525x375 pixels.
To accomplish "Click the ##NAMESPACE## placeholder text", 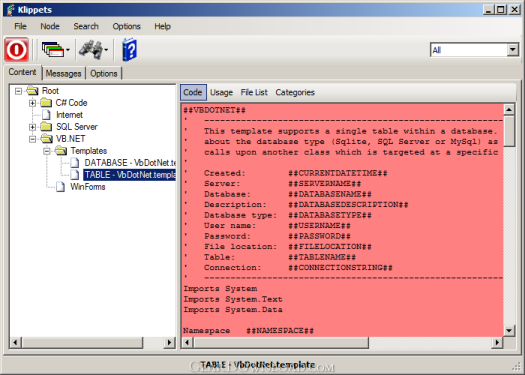I will 280,331.
